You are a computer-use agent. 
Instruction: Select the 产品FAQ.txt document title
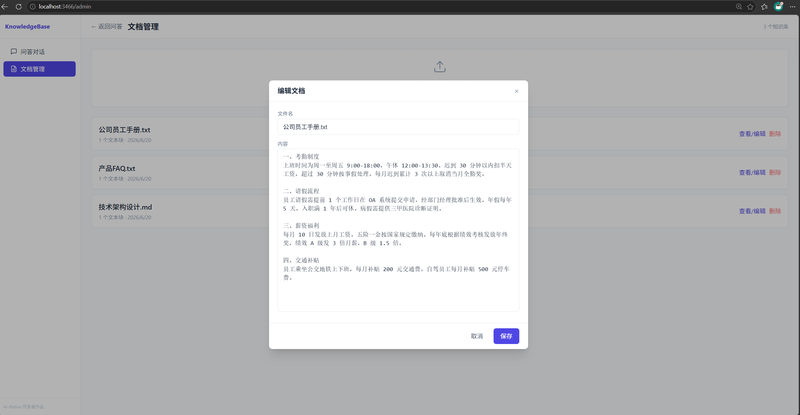[x=117, y=168]
